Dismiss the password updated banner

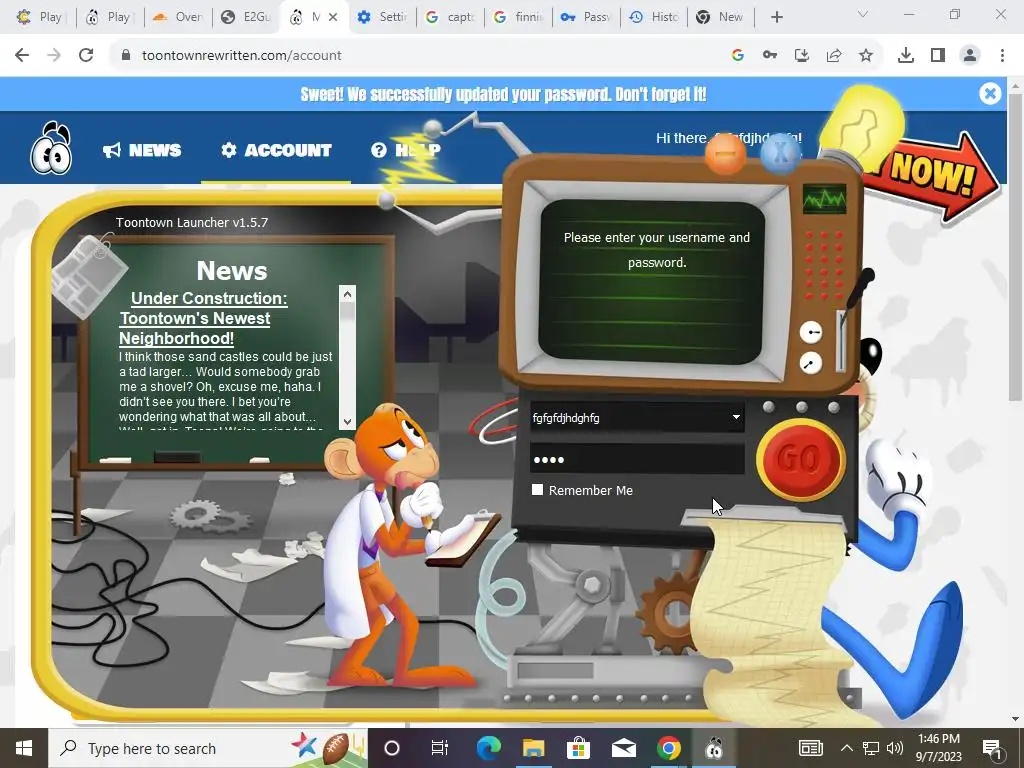click(x=990, y=94)
